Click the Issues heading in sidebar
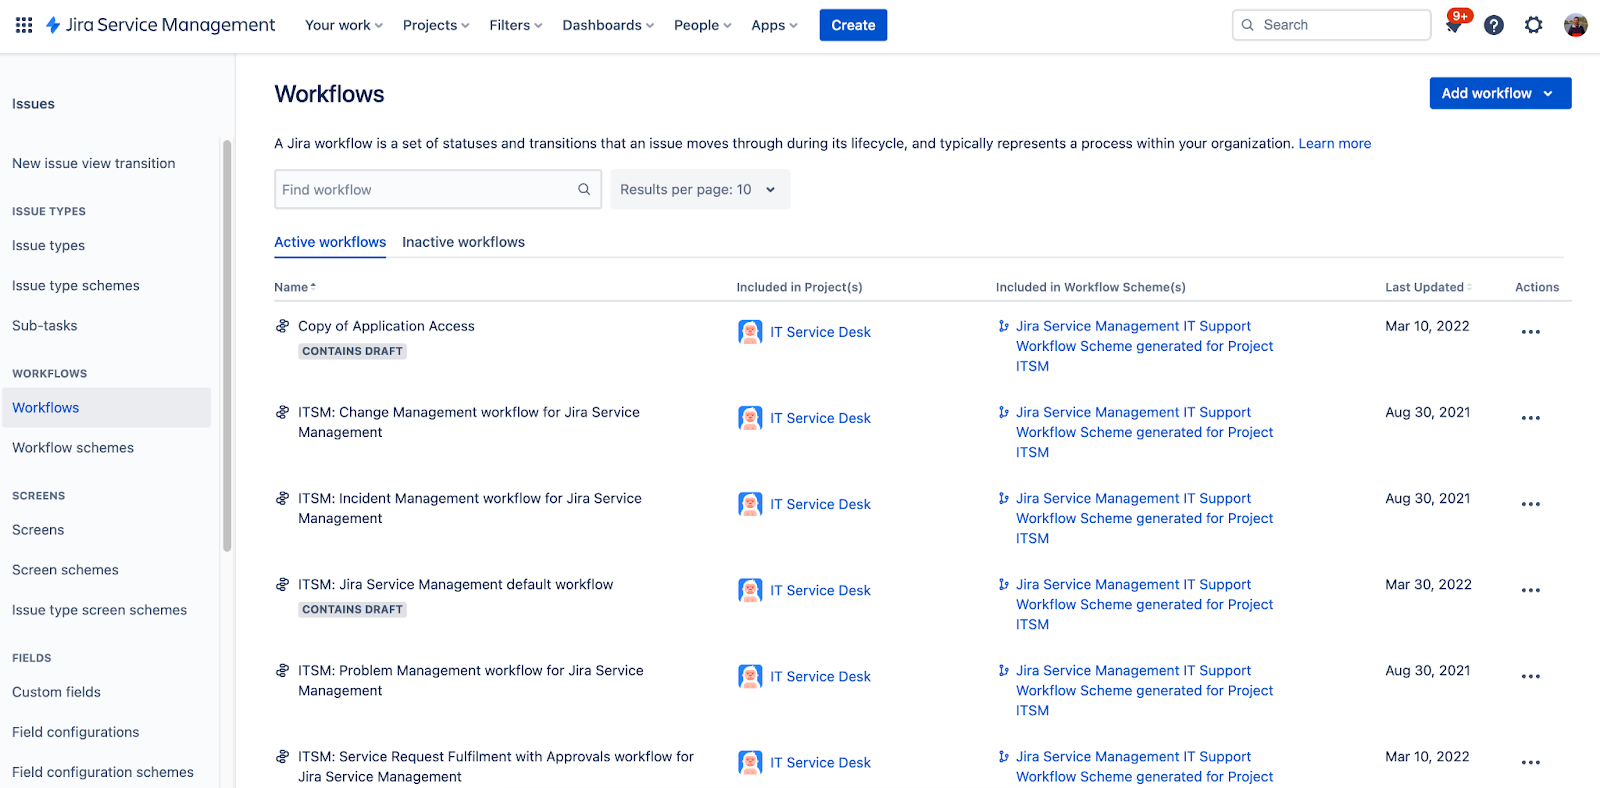This screenshot has width=1600, height=788. coord(33,104)
